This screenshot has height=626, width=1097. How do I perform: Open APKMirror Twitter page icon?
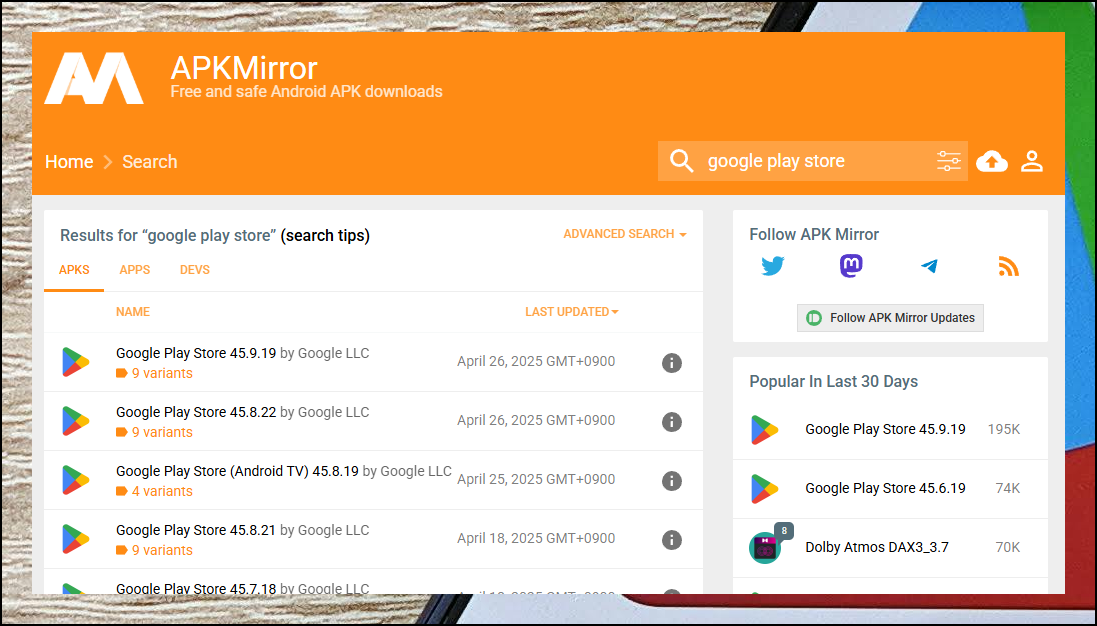[x=772, y=266]
